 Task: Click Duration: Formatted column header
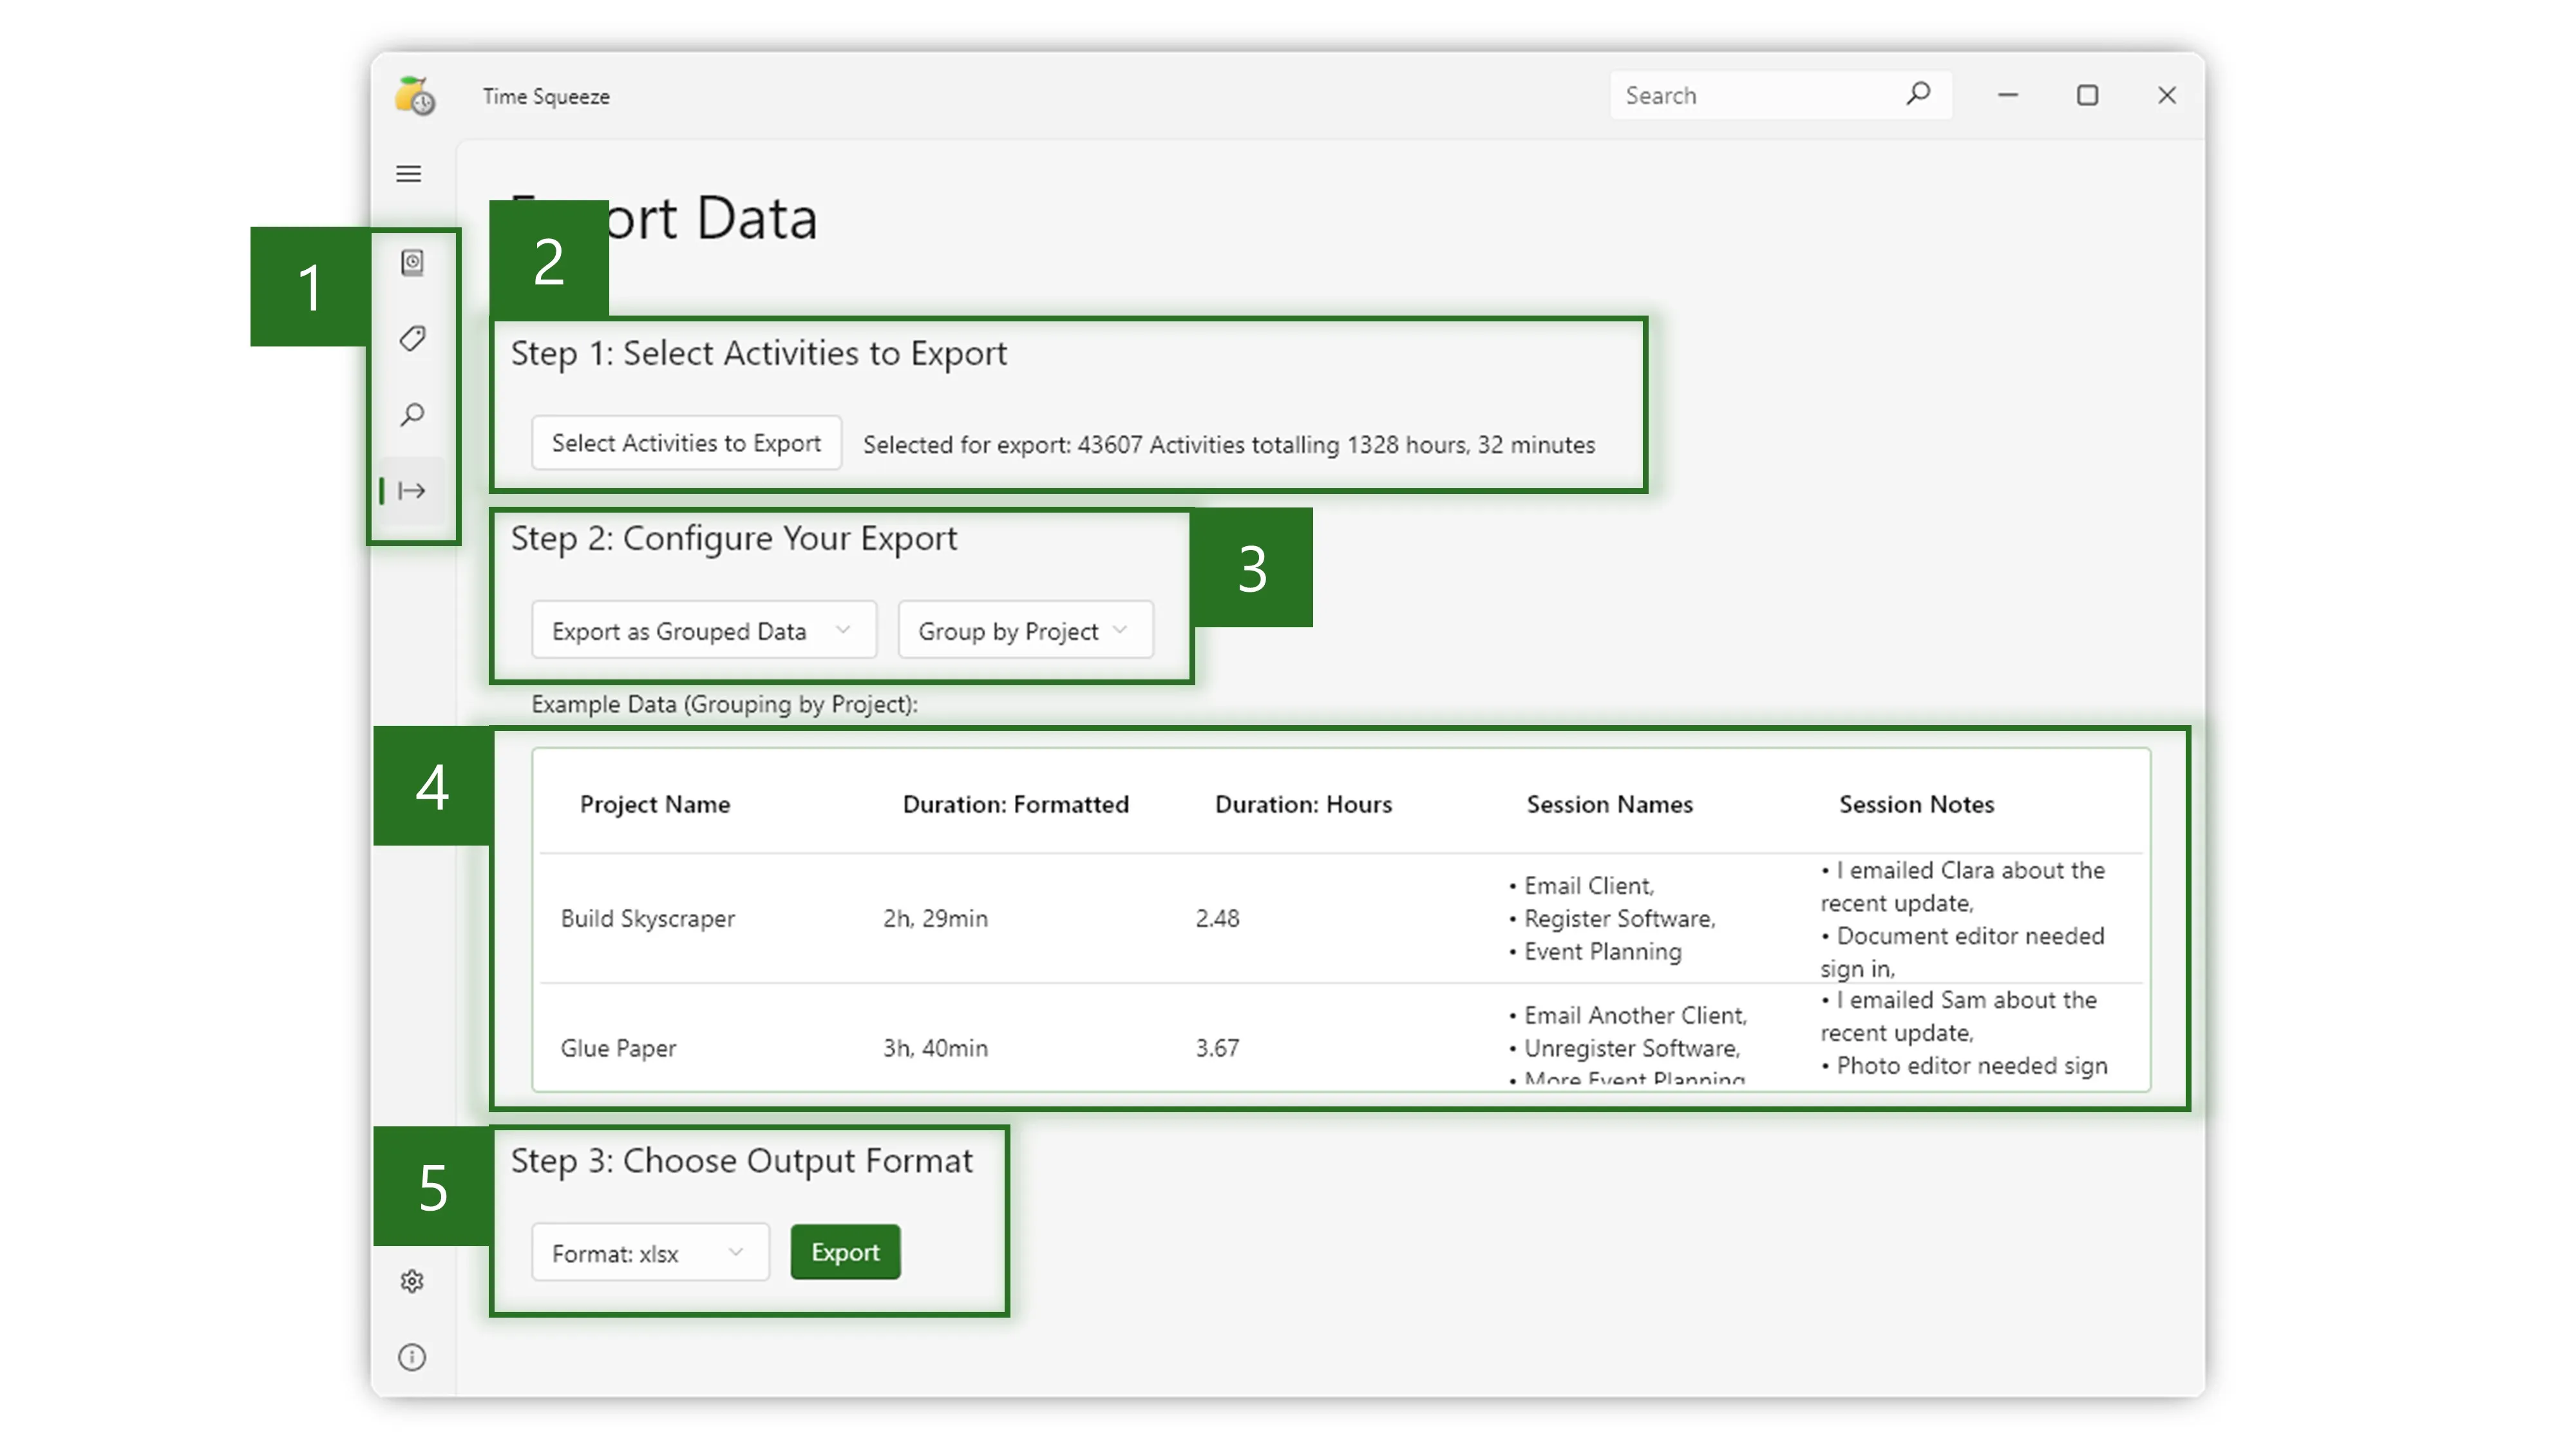tap(1015, 804)
